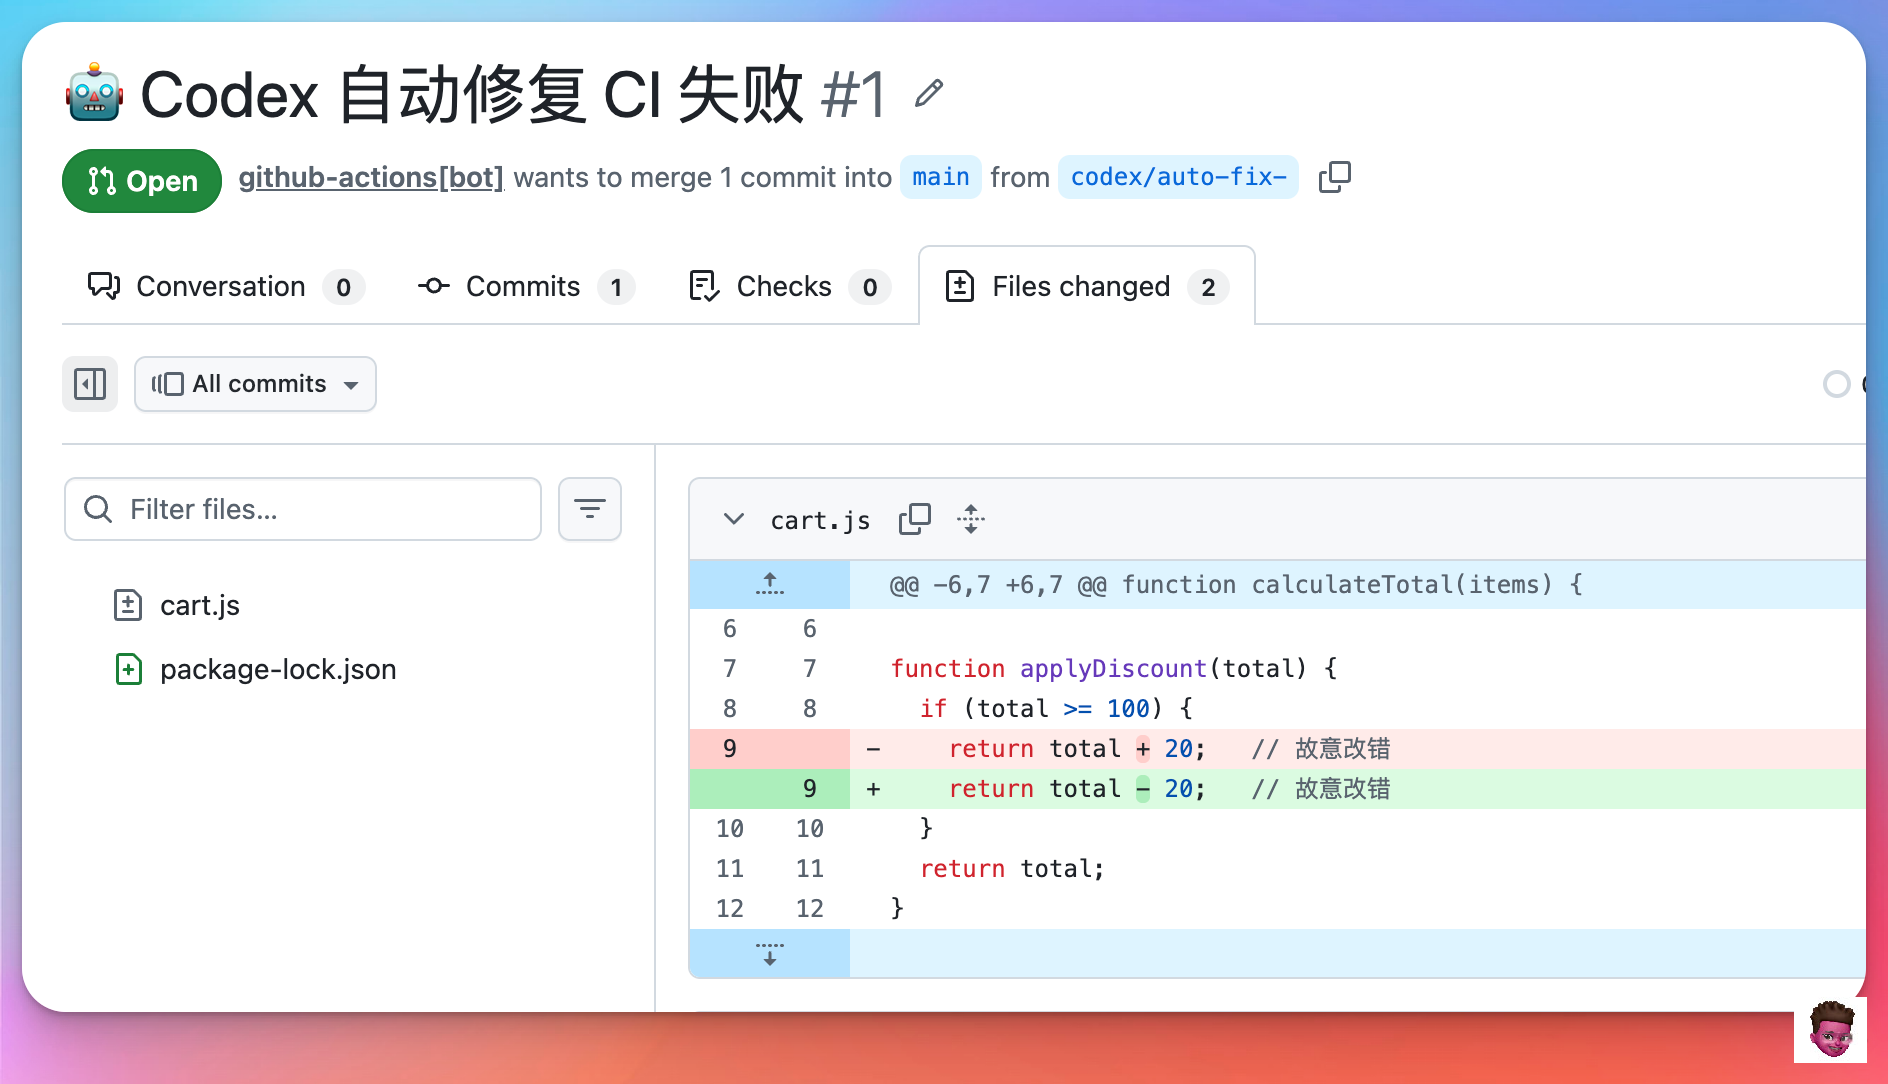The image size is (1888, 1084).
Task: Select the Files changed tab
Action: pos(1087,286)
